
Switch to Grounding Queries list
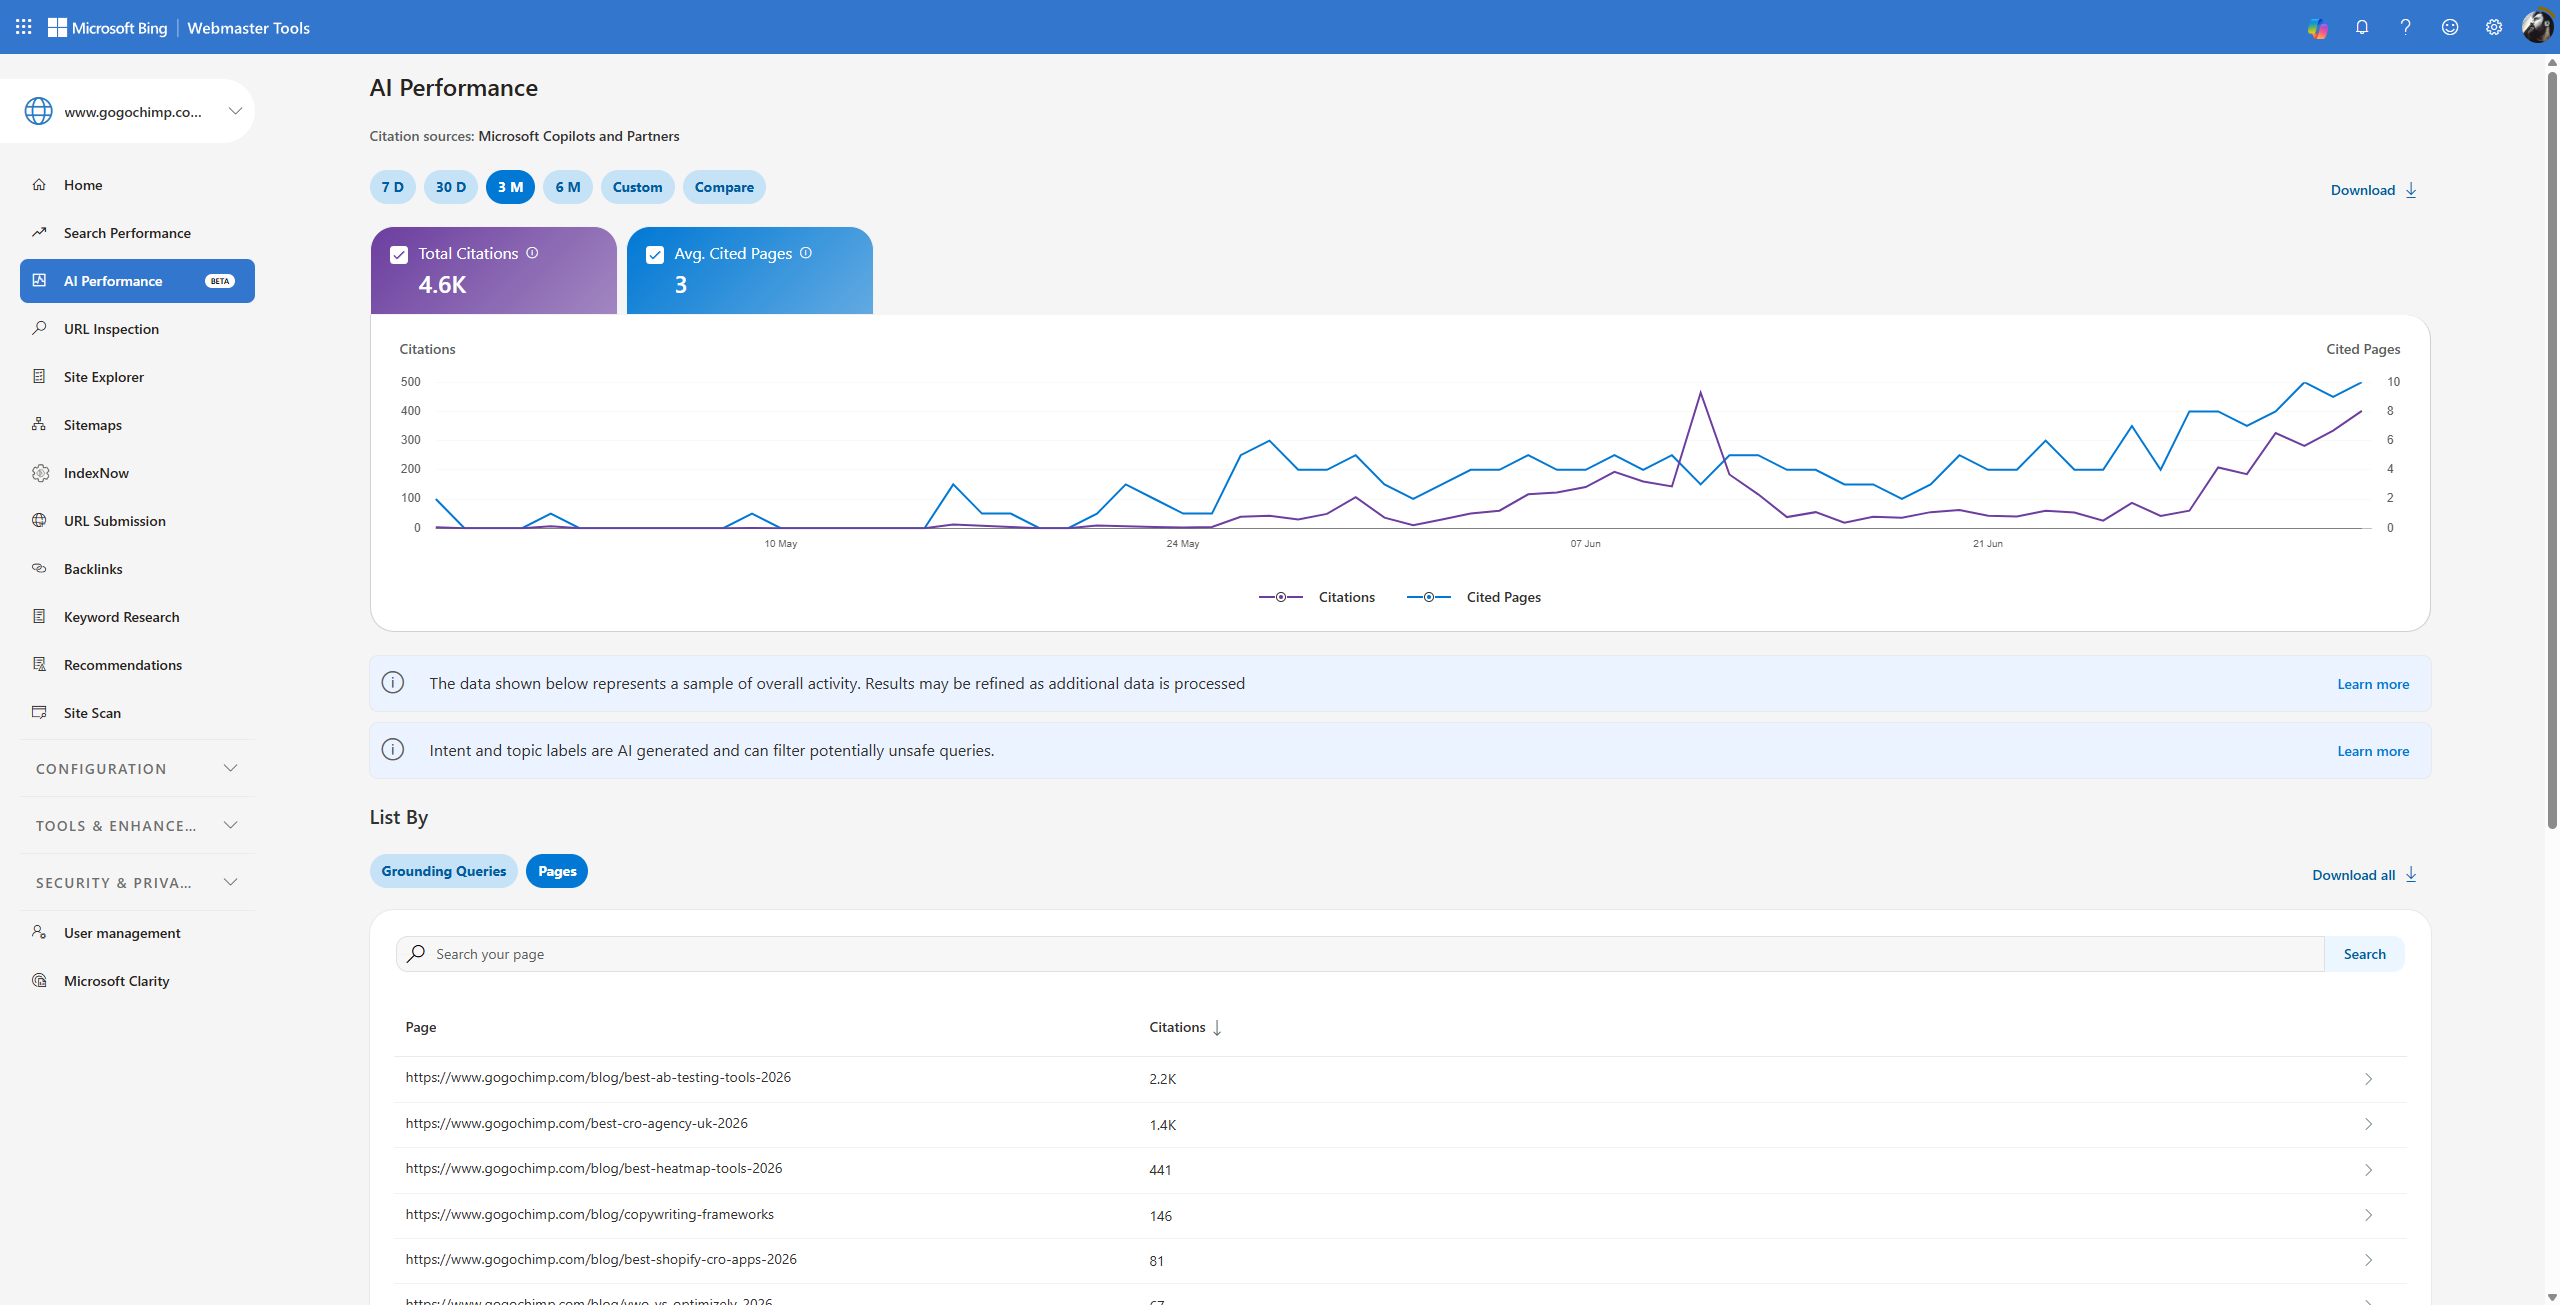444,871
